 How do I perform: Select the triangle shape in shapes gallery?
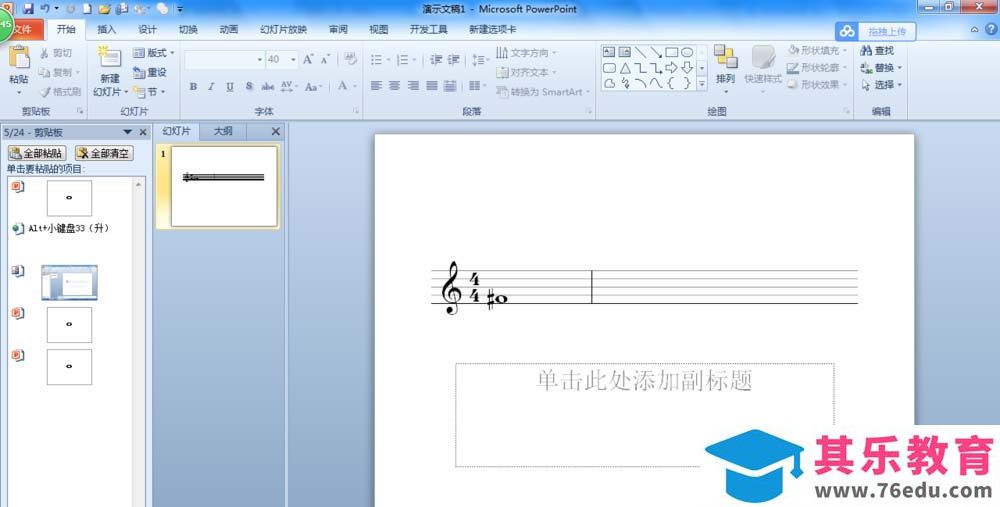point(625,68)
